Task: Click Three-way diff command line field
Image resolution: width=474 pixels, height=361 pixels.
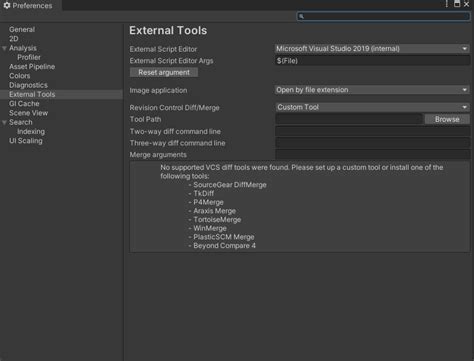Action: click(x=372, y=143)
